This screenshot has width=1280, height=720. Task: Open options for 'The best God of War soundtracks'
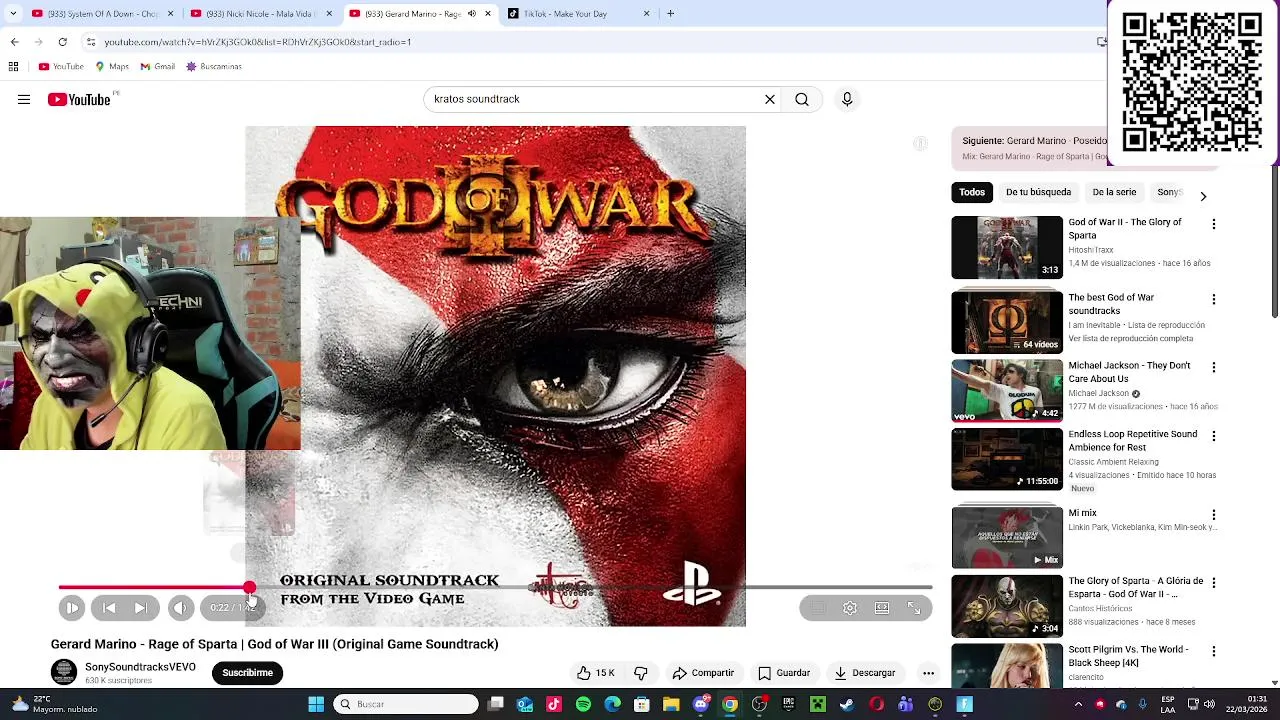click(1214, 299)
